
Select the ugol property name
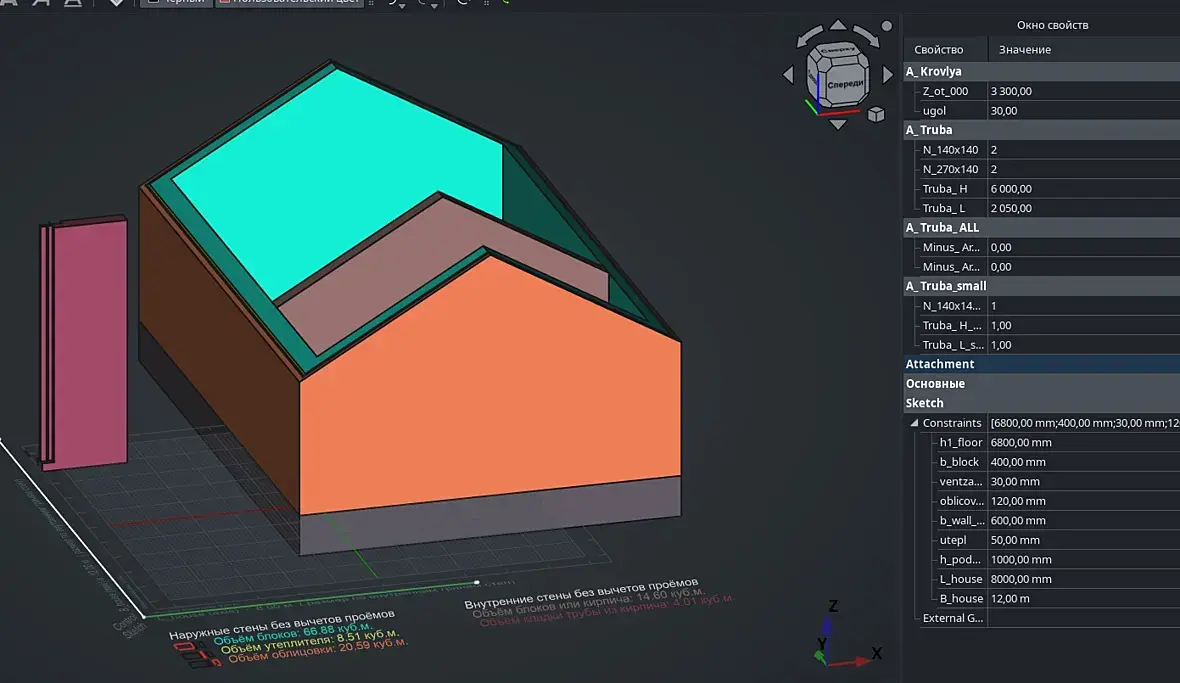[934, 111]
